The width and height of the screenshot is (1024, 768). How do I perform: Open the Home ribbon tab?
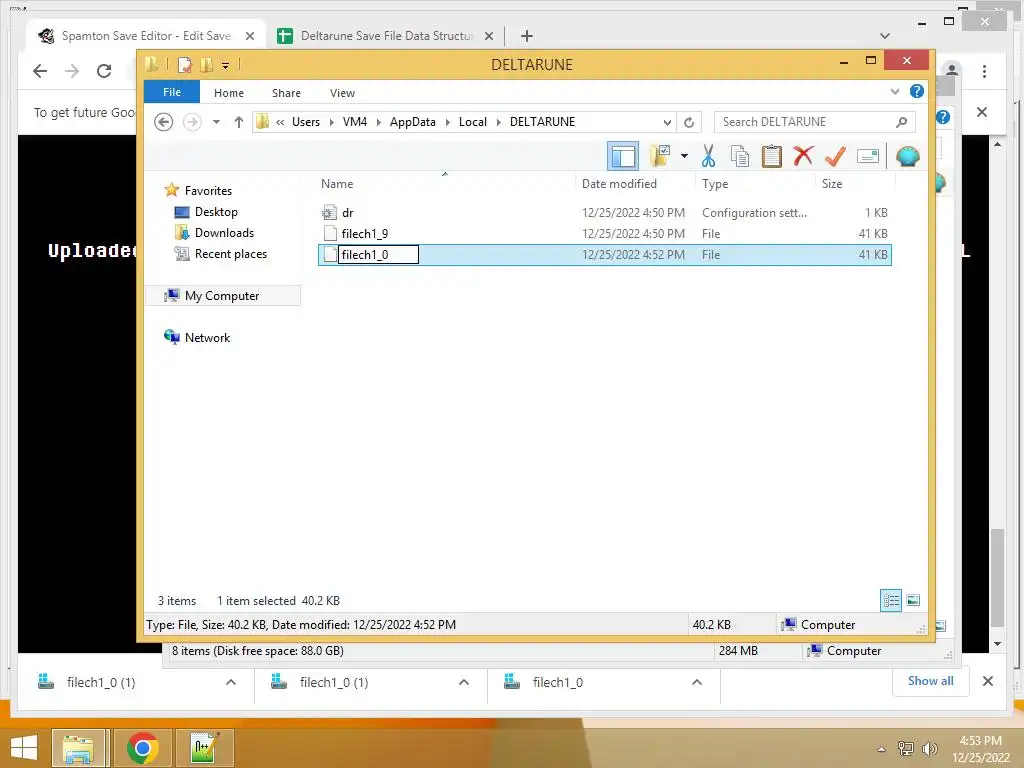[x=229, y=93]
